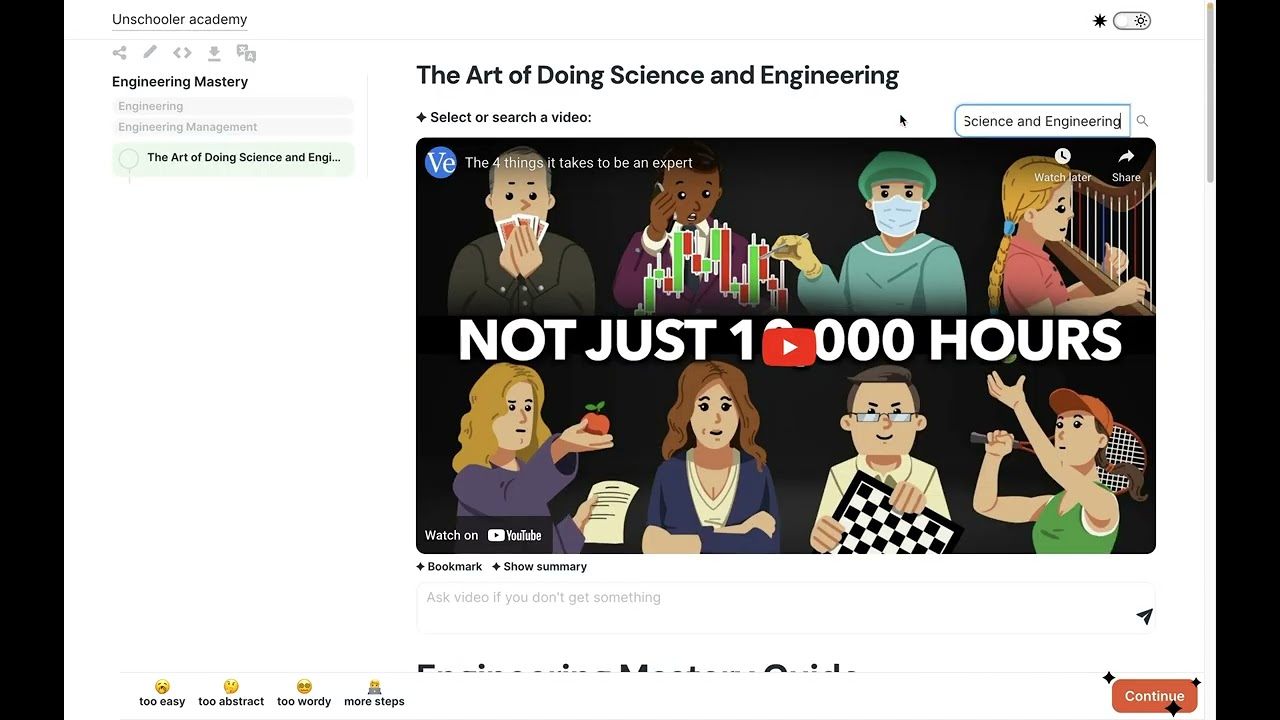Click the share icon in sidebar toolbar
The height and width of the screenshot is (720, 1280).
(120, 53)
